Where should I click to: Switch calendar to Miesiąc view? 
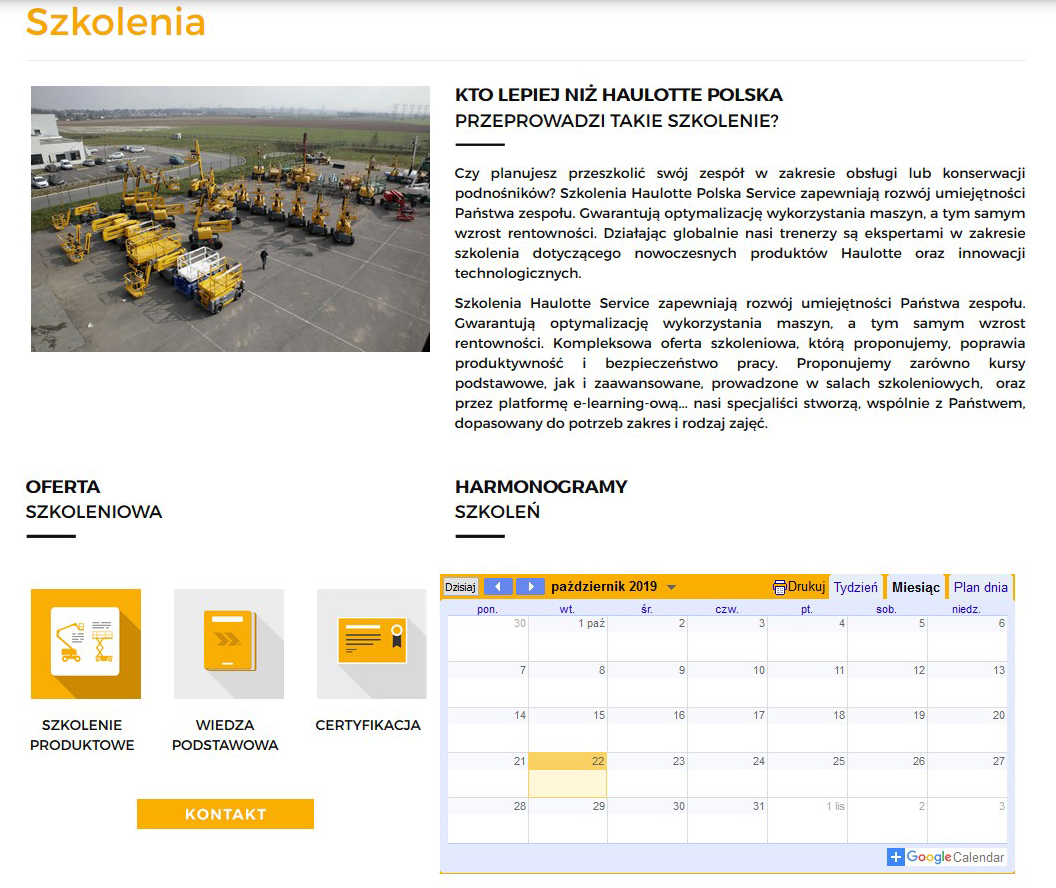pyautogui.click(x=915, y=587)
